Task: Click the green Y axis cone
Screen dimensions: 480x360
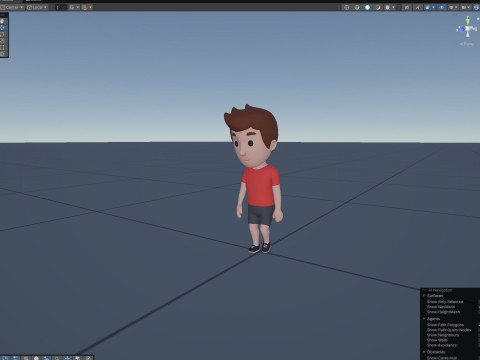Action: (468, 21)
